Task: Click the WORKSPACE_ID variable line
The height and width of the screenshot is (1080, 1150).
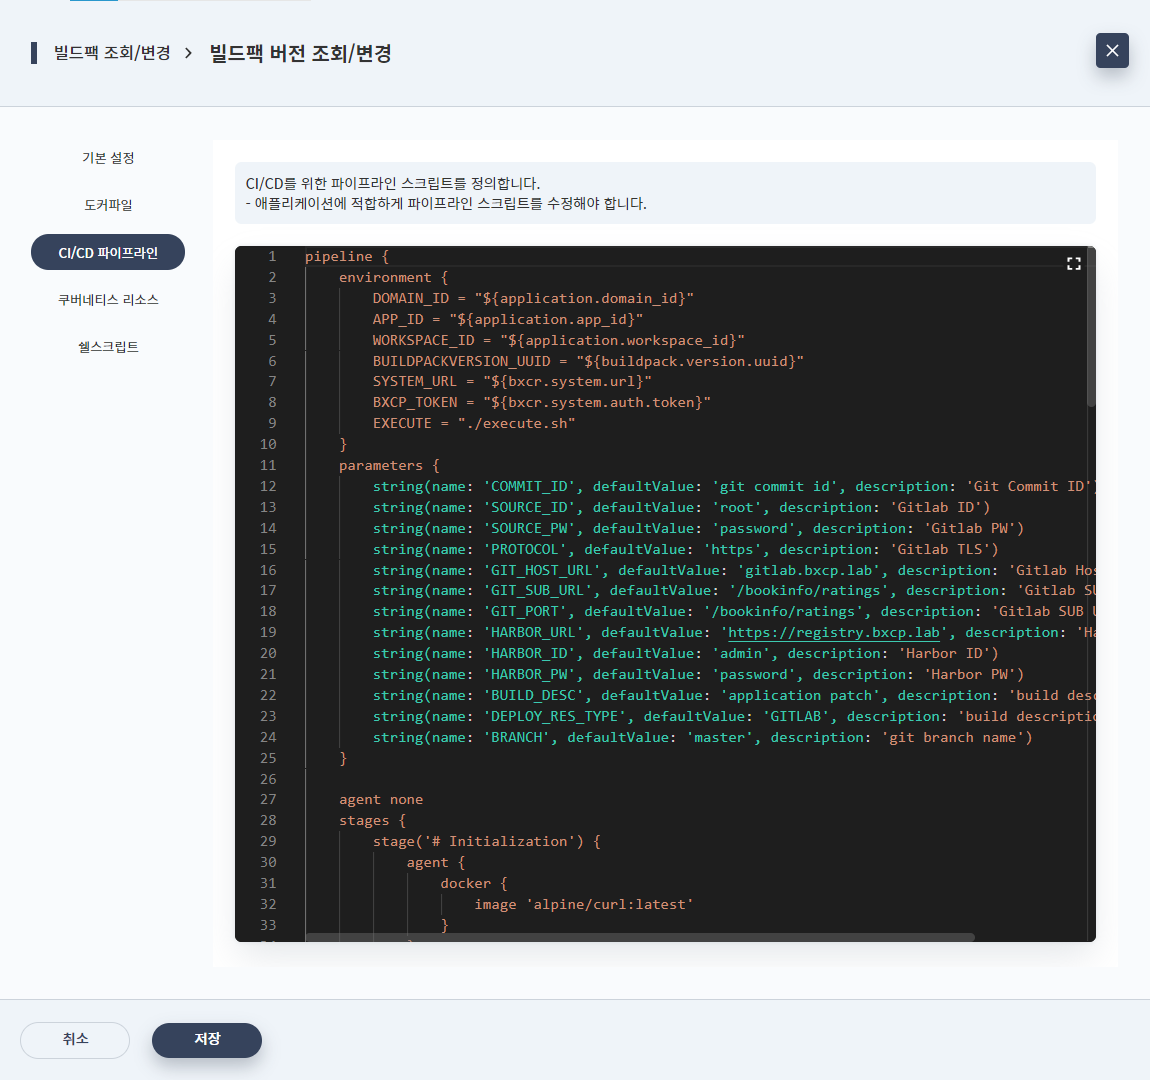Action: pos(558,340)
